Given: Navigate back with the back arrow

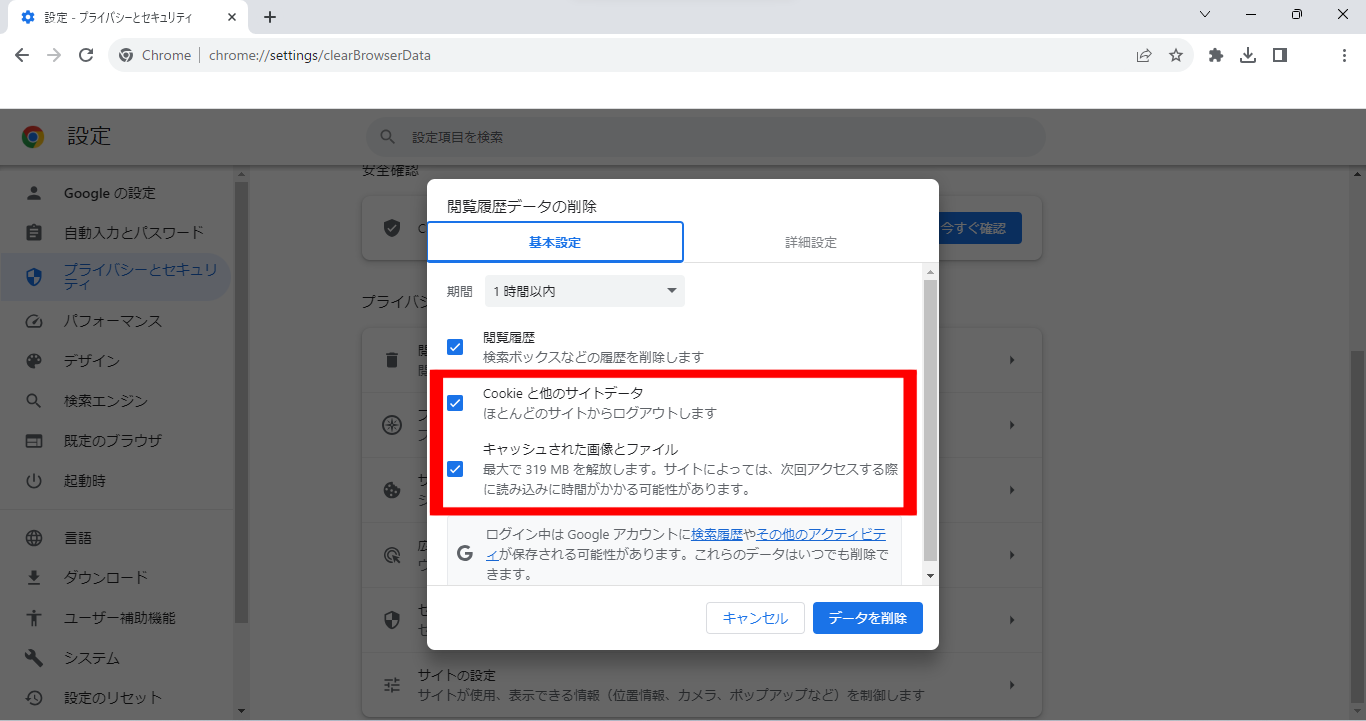Looking at the screenshot, I should coord(22,55).
